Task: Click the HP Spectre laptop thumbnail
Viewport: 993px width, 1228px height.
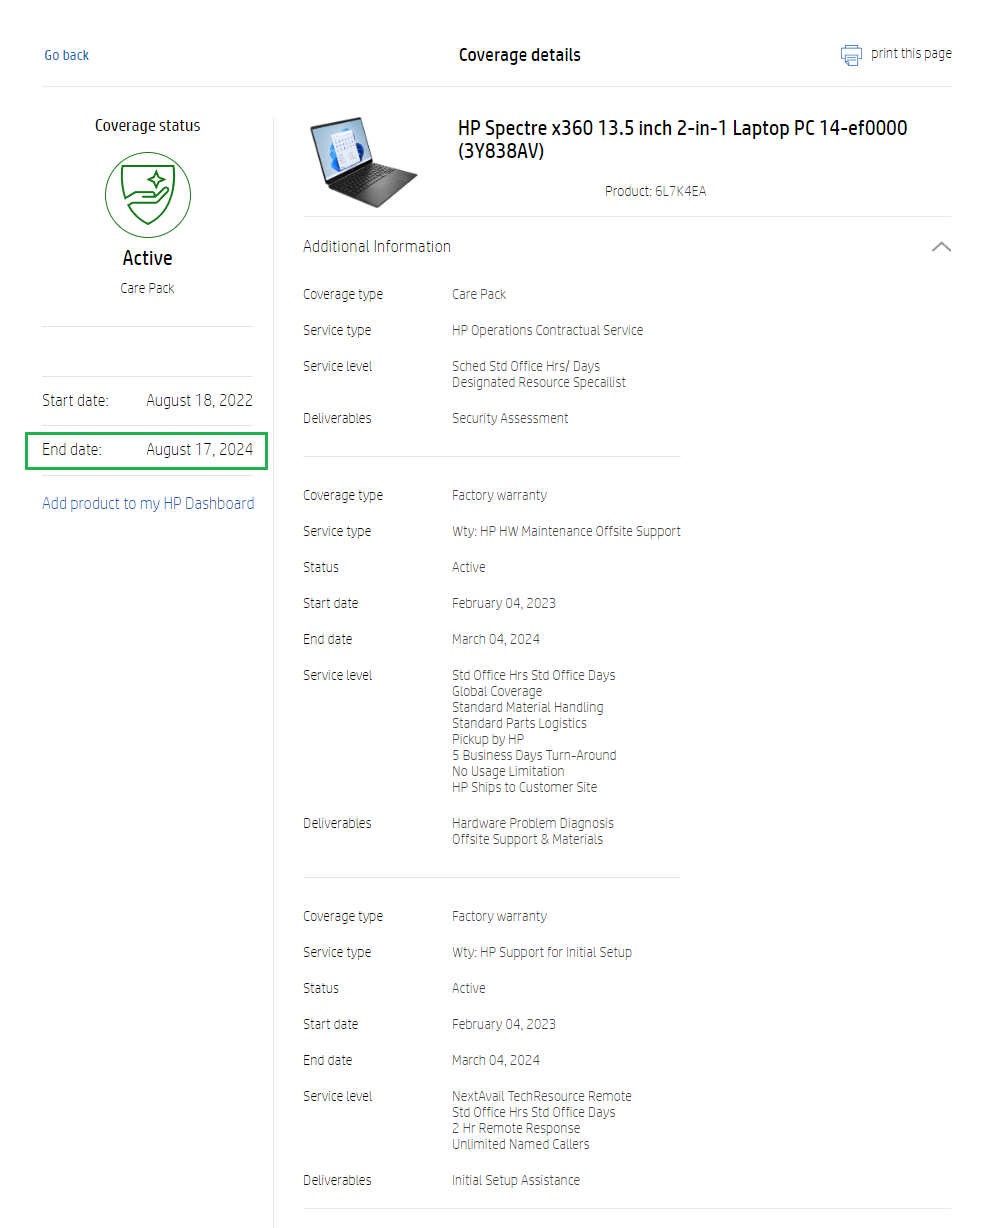Action: 362,161
